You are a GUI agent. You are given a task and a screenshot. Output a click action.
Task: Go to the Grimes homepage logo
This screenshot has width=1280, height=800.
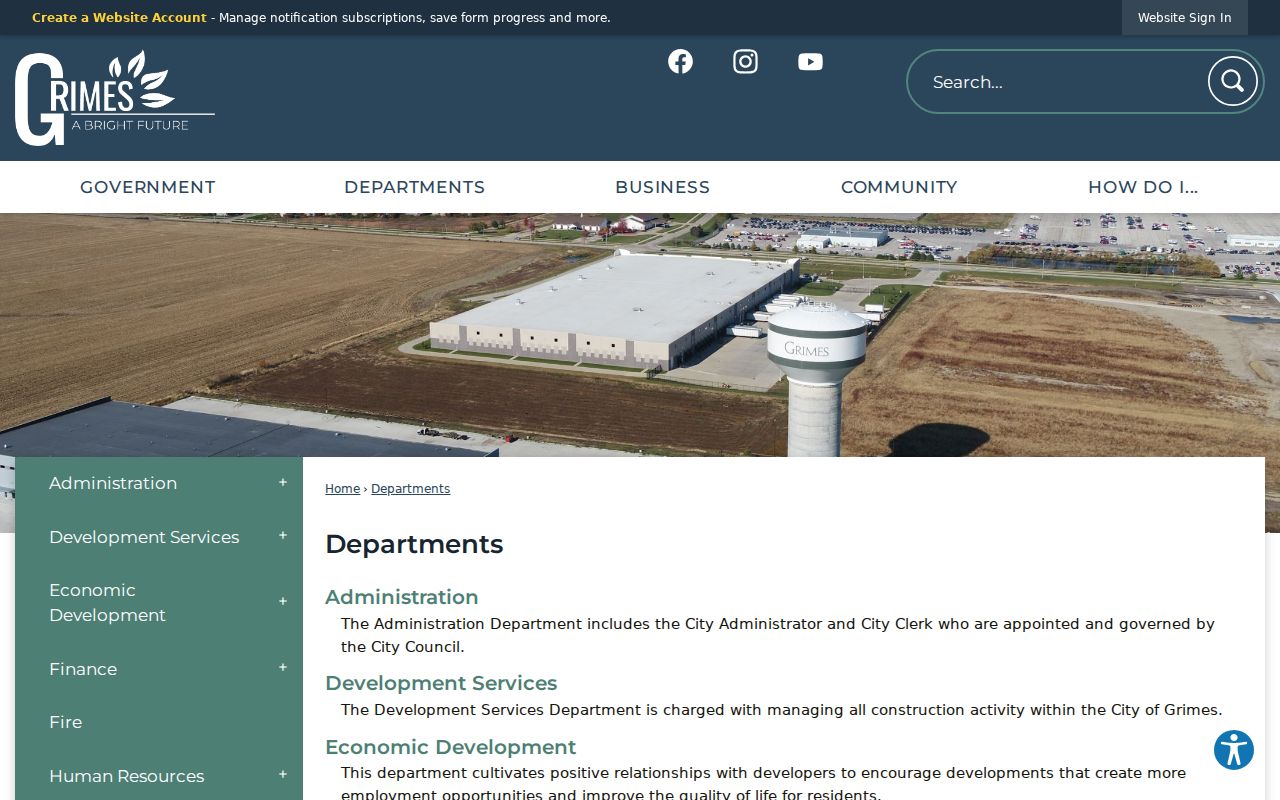114,98
